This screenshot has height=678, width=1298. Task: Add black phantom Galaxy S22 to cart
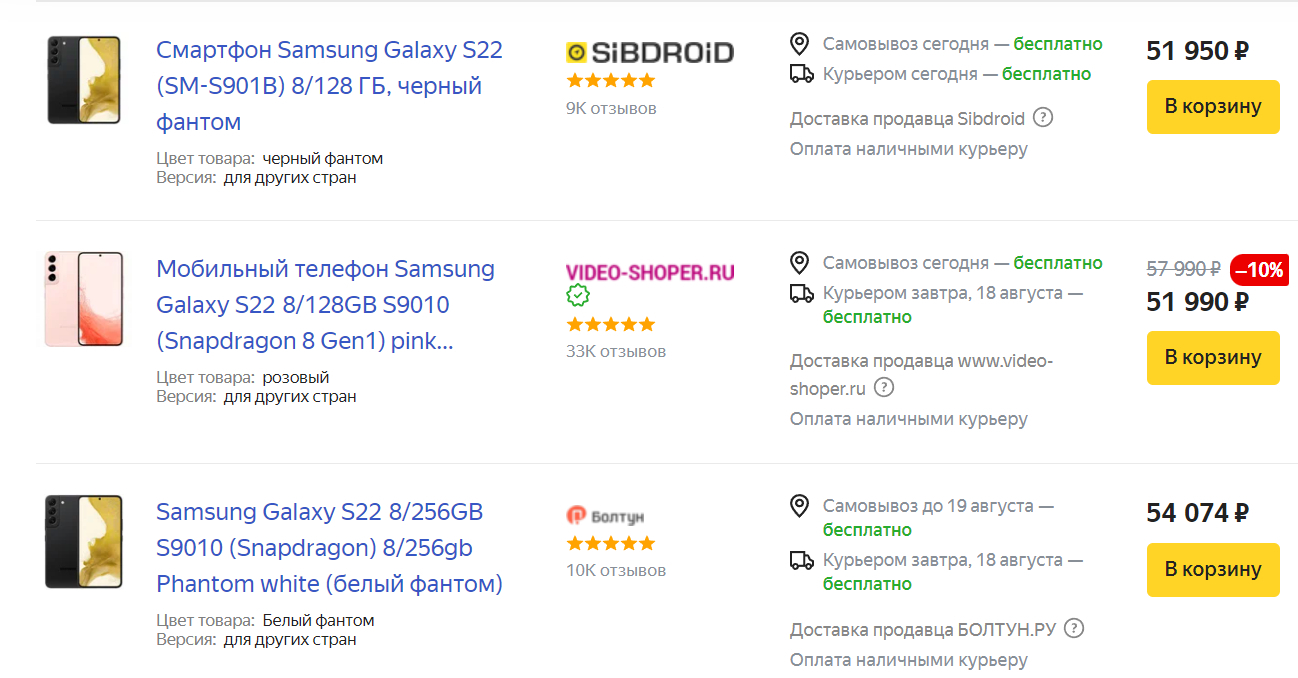[x=1212, y=107]
